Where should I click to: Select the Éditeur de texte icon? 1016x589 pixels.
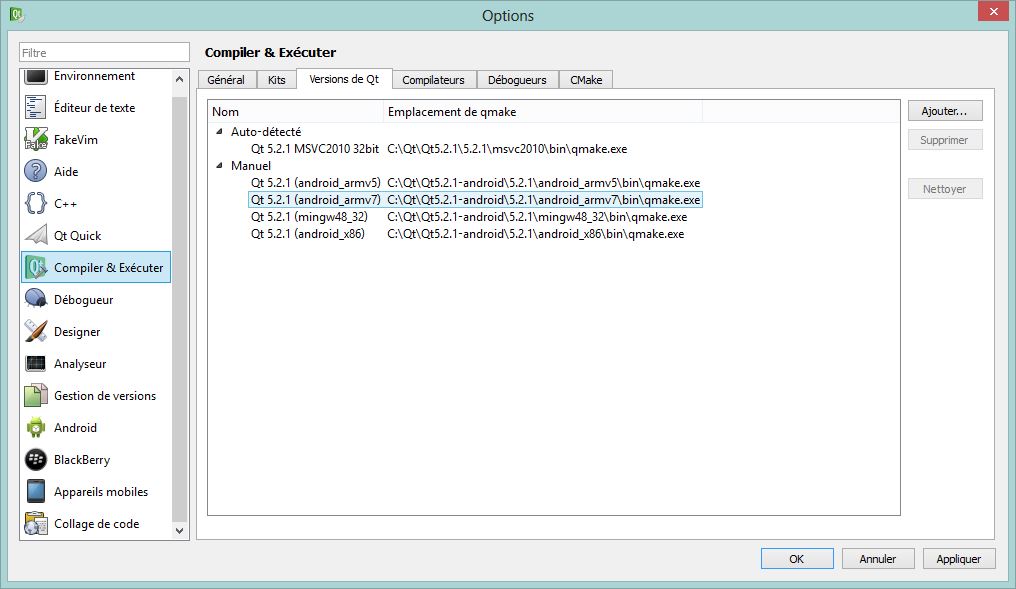(x=36, y=108)
